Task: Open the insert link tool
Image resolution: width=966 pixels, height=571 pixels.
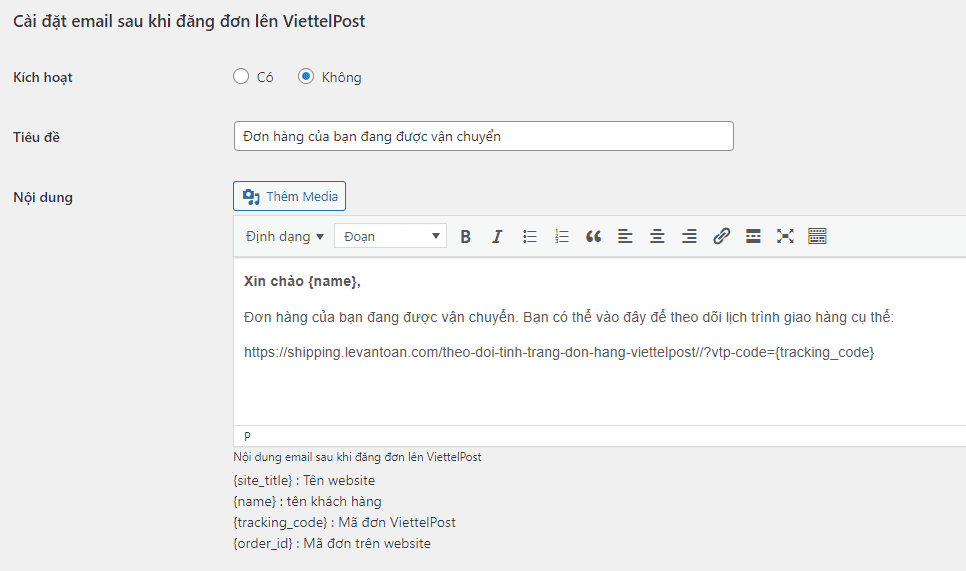Action: click(721, 237)
